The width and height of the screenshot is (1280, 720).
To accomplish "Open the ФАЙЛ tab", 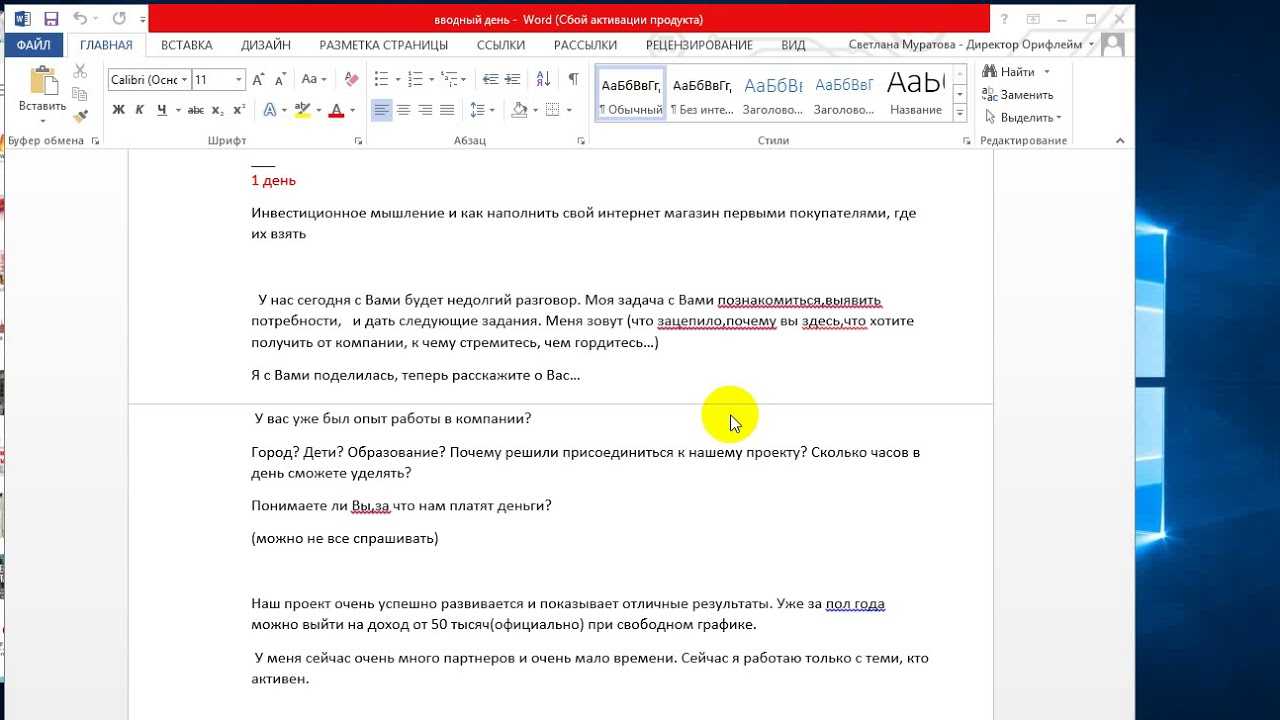I will point(34,45).
